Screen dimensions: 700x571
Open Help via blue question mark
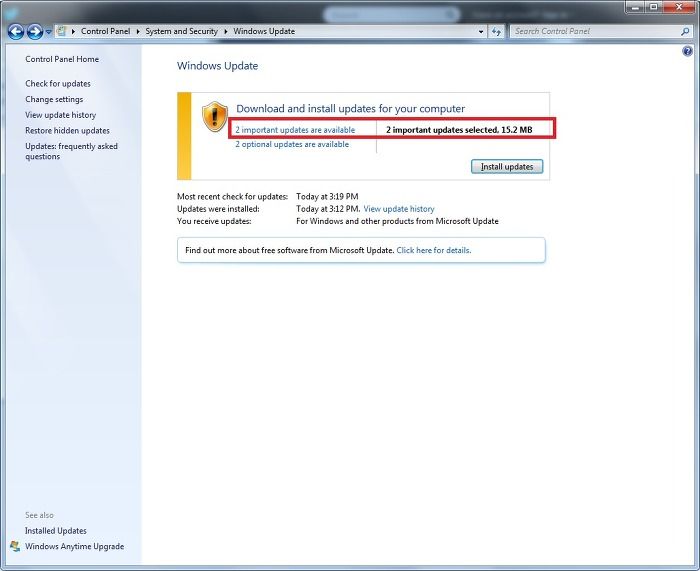688,51
